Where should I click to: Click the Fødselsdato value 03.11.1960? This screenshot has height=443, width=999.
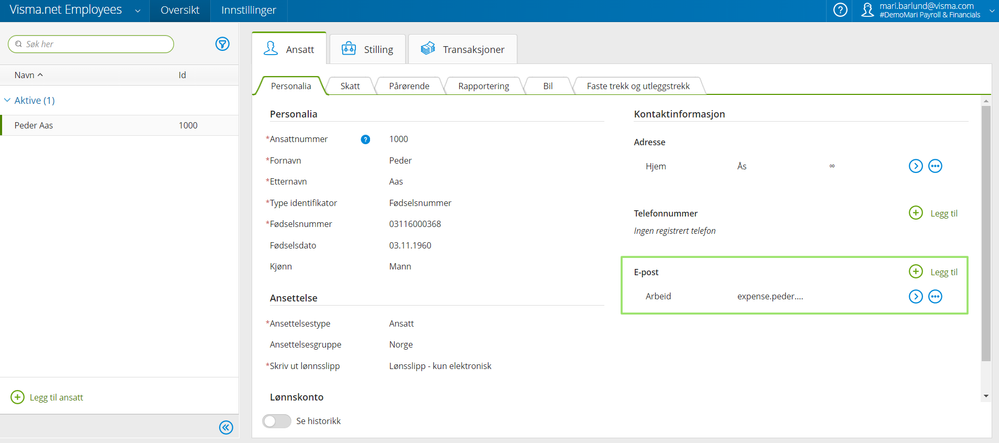click(x=410, y=245)
